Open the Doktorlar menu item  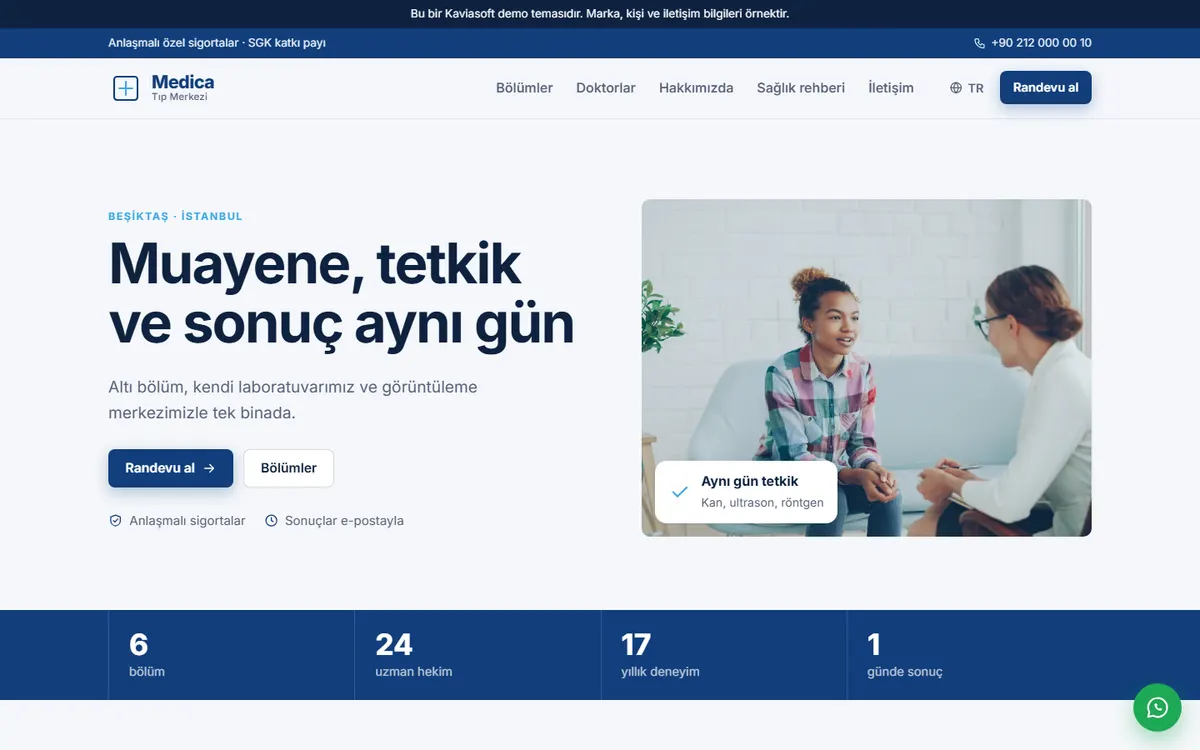coord(606,88)
